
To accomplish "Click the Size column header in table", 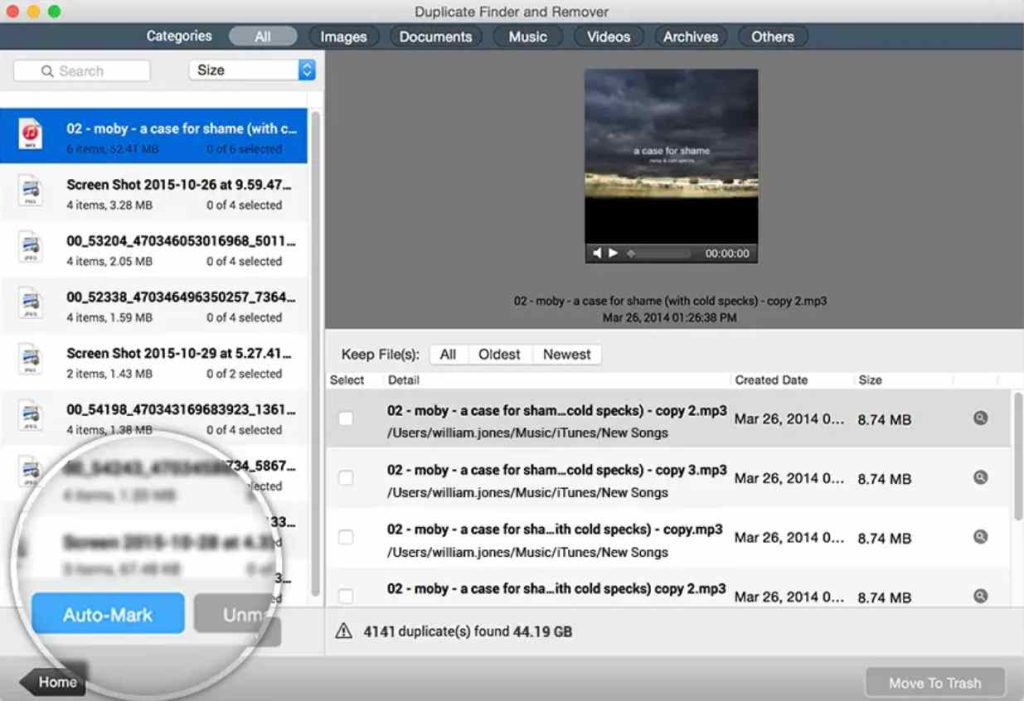I will pos(870,380).
